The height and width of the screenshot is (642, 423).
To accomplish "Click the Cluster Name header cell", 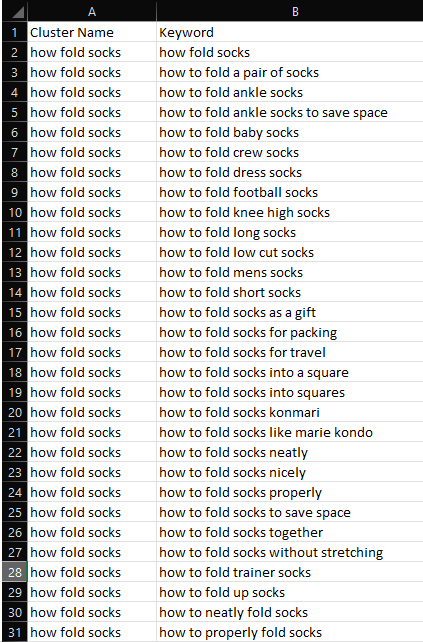I will (92, 32).
